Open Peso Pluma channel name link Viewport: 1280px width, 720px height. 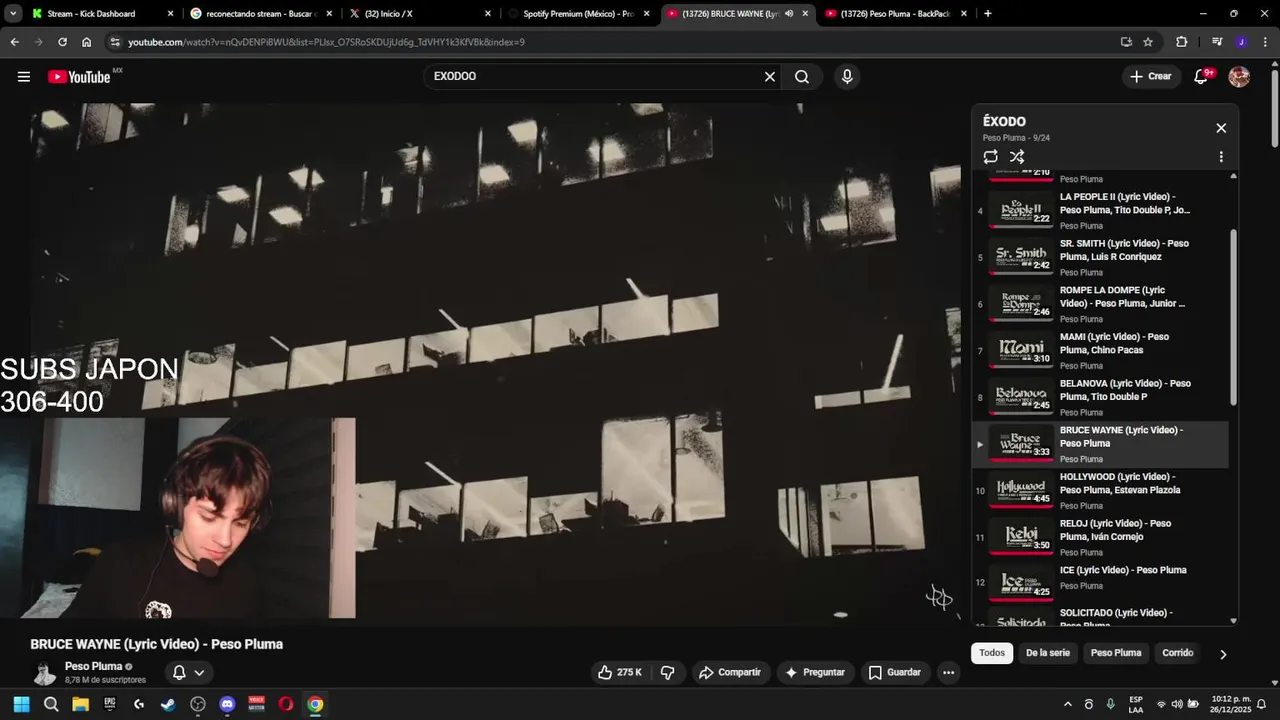tap(94, 666)
